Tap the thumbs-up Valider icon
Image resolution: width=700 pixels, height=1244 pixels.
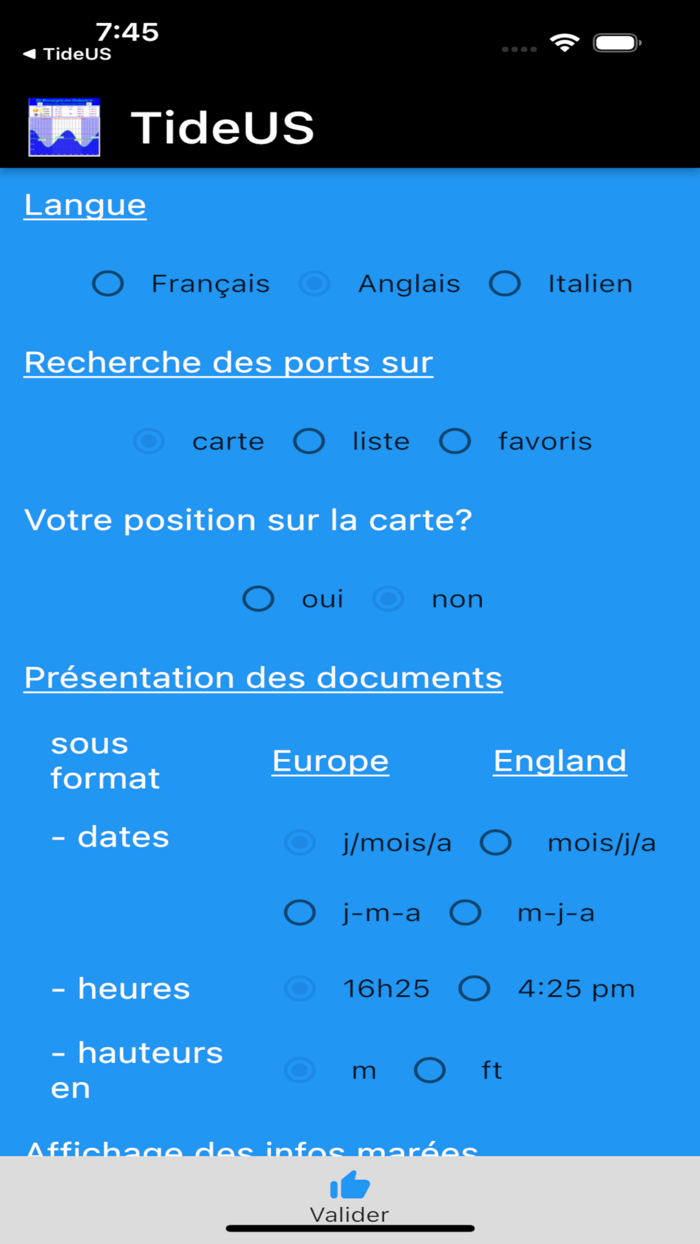tap(349, 1186)
